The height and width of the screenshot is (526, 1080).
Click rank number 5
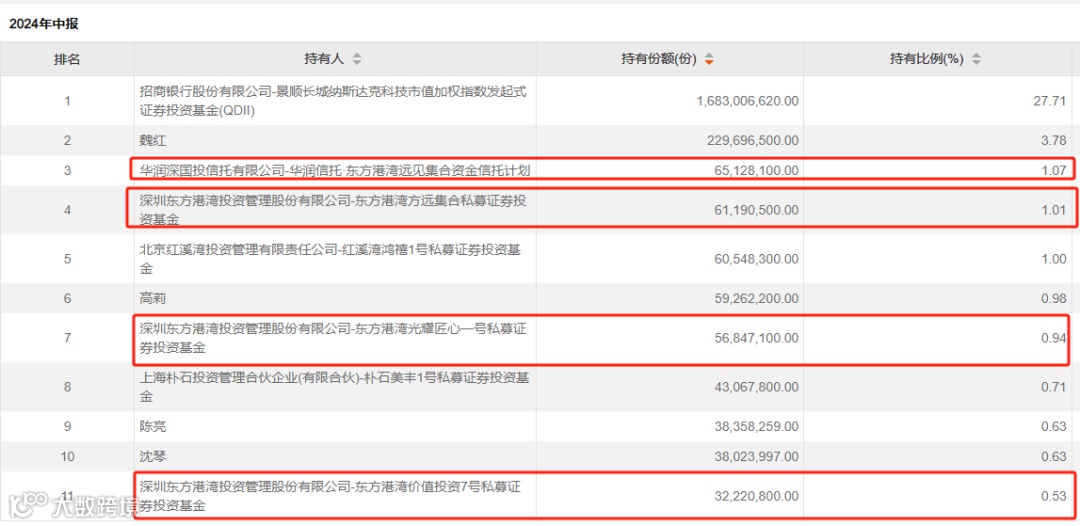(x=68, y=259)
